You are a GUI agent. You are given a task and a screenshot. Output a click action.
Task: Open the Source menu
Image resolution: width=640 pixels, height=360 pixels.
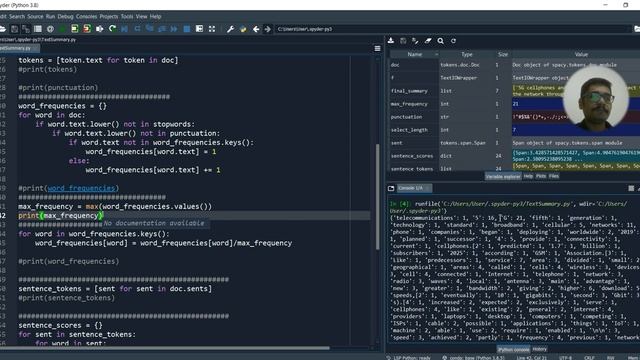(x=35, y=16)
